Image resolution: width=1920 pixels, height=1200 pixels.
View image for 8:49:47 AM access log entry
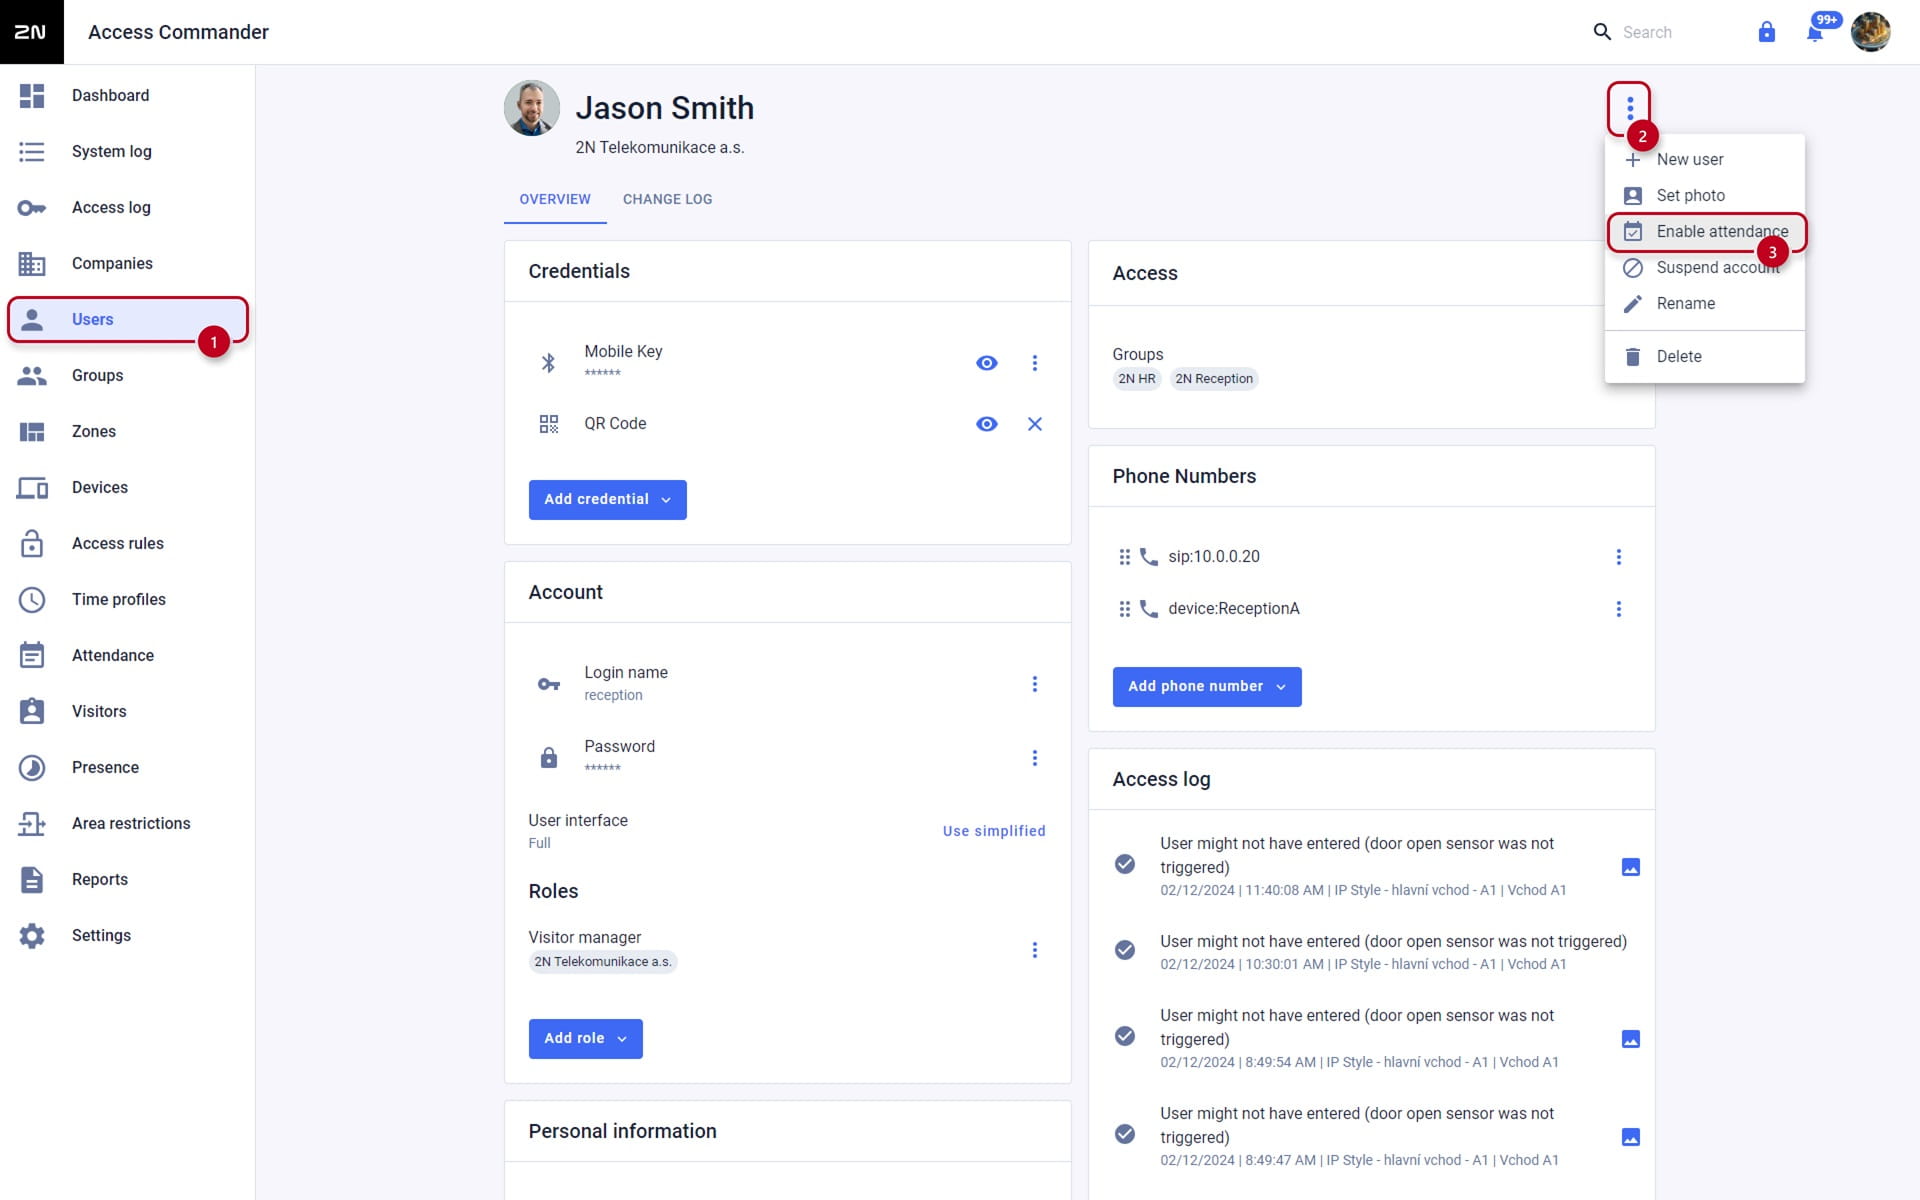click(1631, 1137)
